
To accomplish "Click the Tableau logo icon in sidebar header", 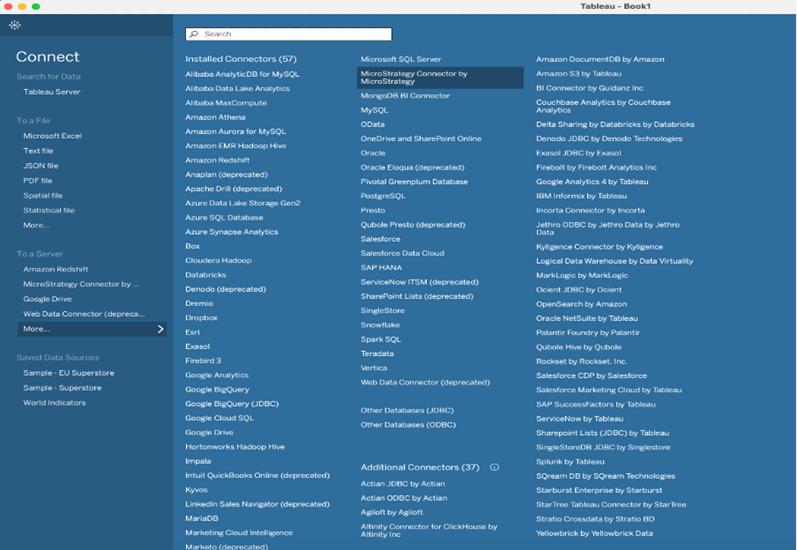I will coord(15,25).
